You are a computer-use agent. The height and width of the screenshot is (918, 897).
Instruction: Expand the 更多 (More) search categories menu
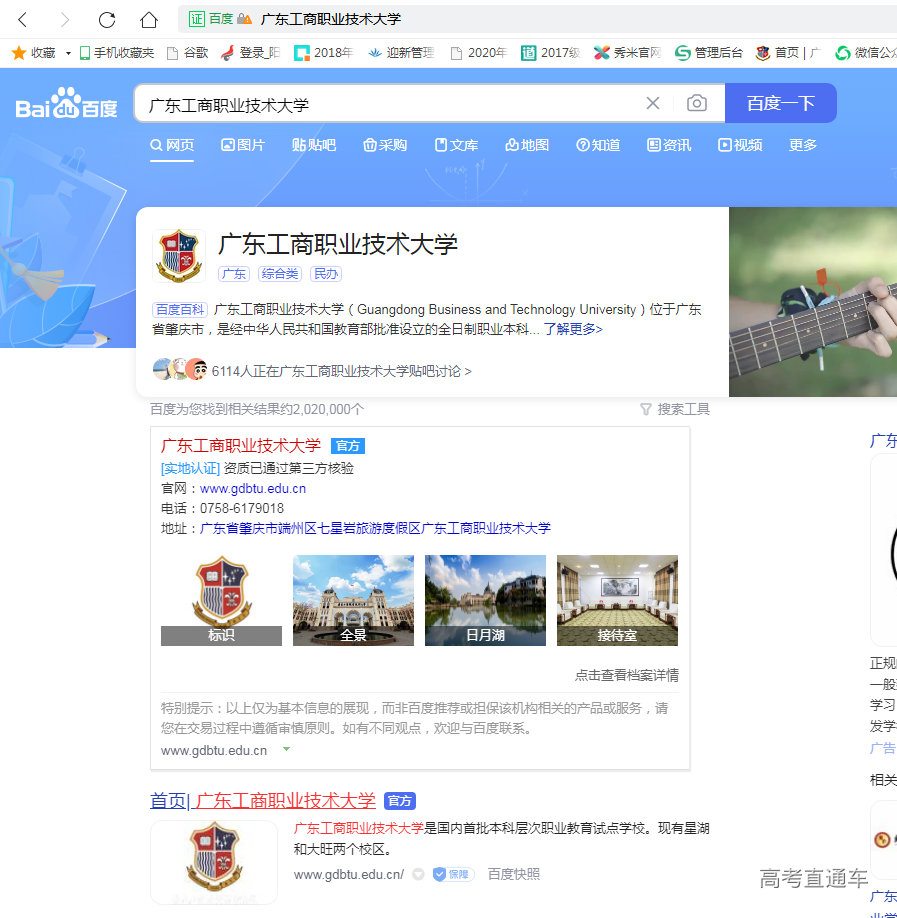point(802,144)
